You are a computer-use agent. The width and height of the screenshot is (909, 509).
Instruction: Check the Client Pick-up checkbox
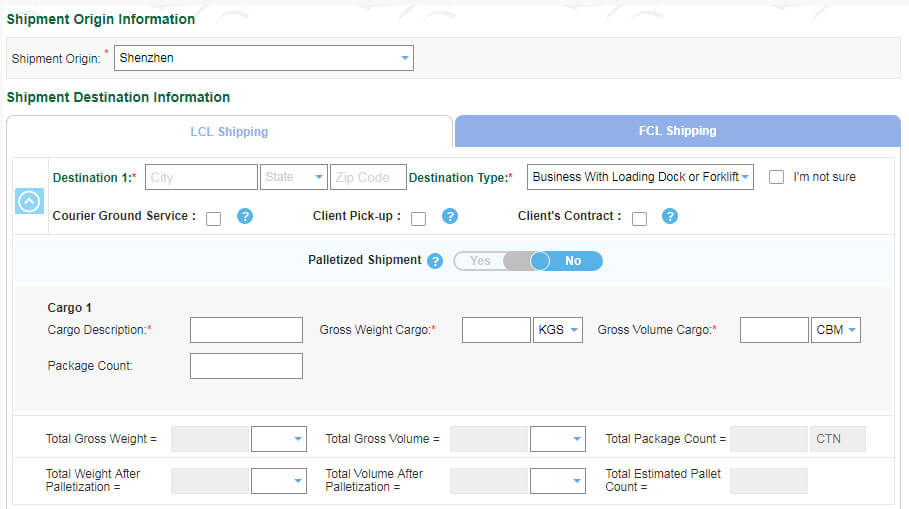coord(419,219)
